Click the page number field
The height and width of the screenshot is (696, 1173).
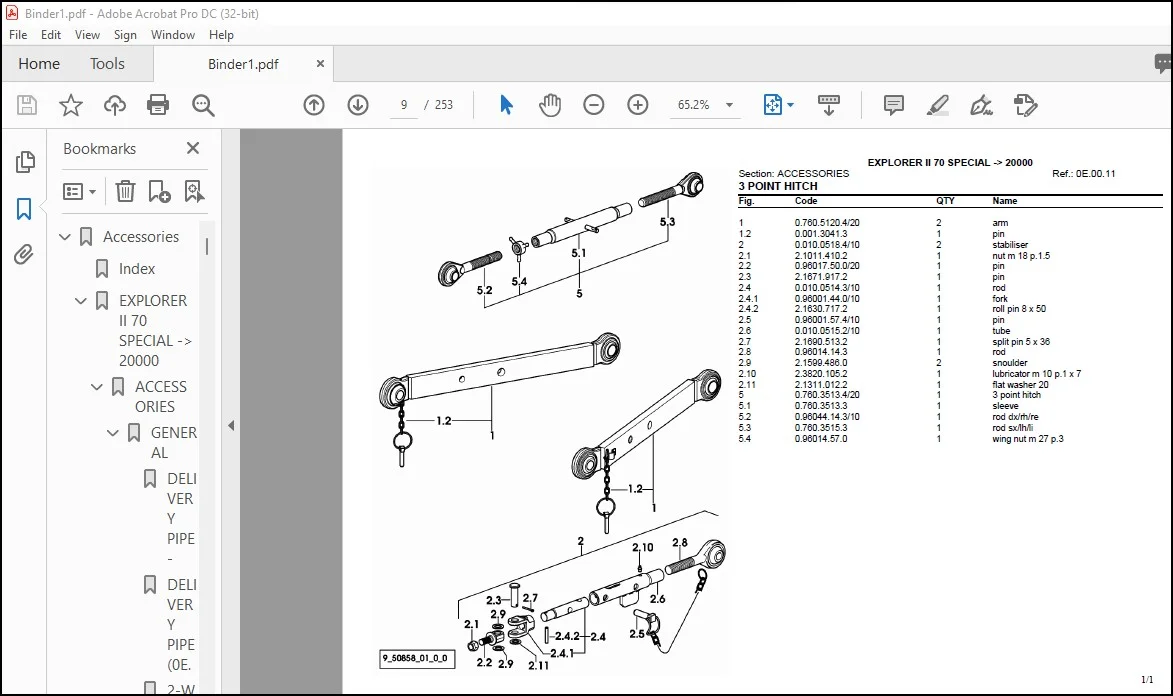404,105
